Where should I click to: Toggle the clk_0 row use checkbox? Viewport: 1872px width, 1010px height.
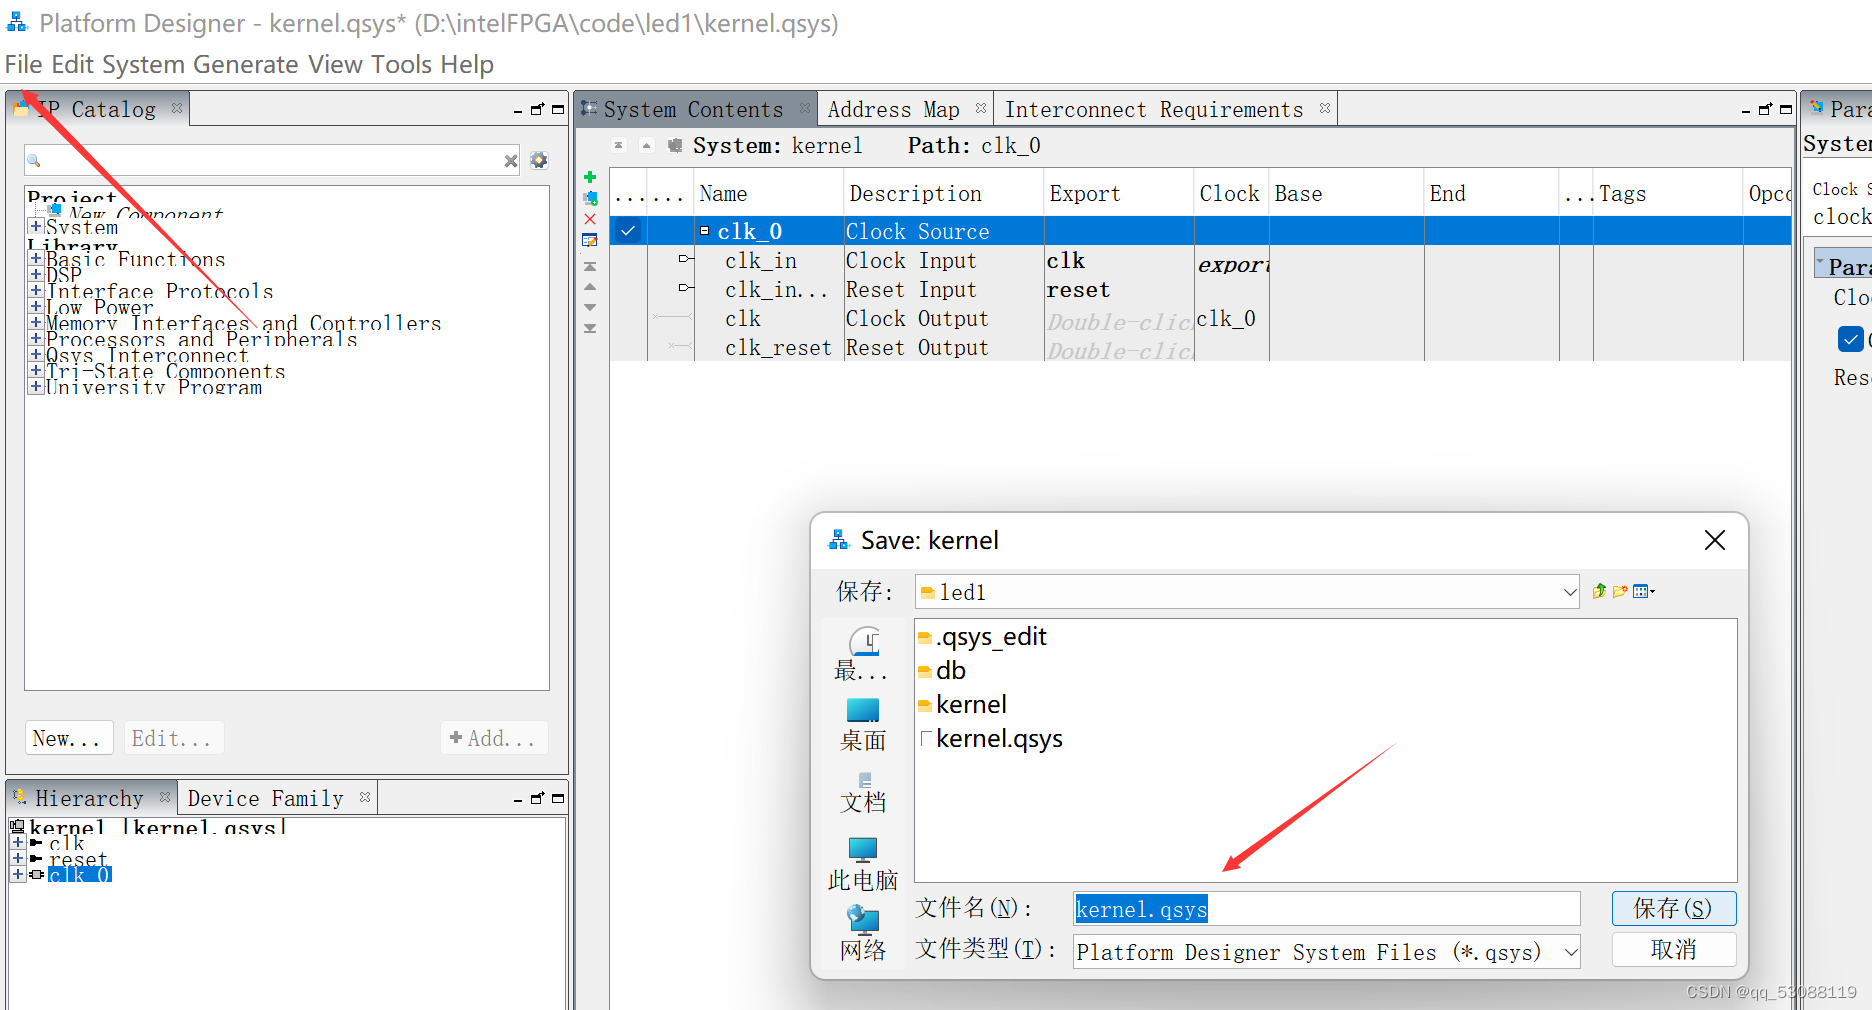628,231
